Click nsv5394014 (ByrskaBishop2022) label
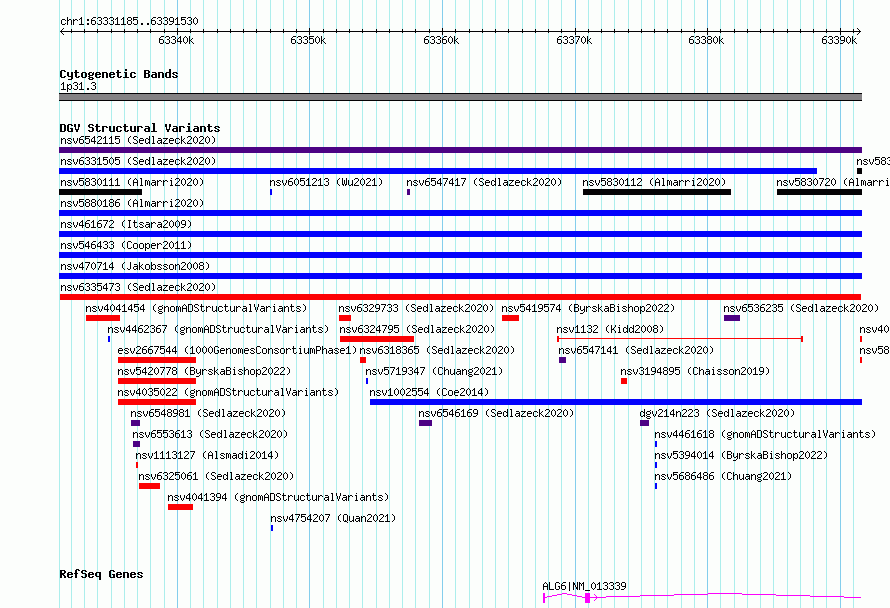The image size is (890, 608). [x=741, y=455]
